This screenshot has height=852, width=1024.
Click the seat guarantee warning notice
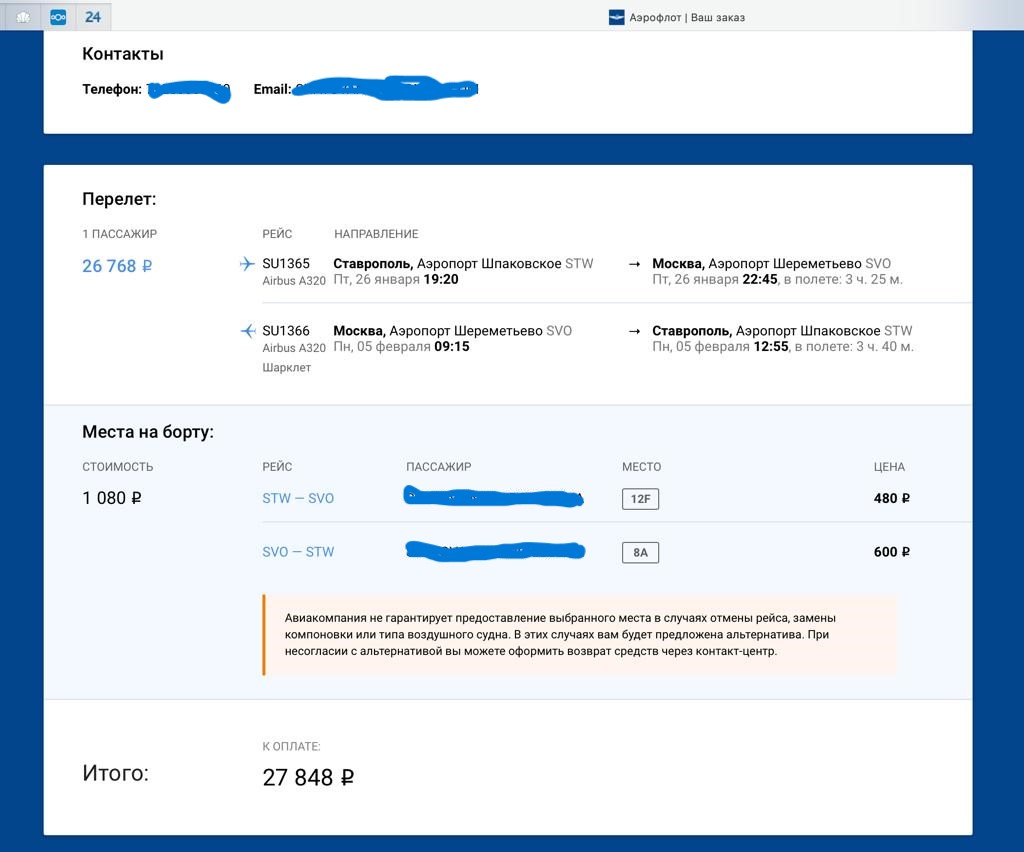[x=580, y=635]
